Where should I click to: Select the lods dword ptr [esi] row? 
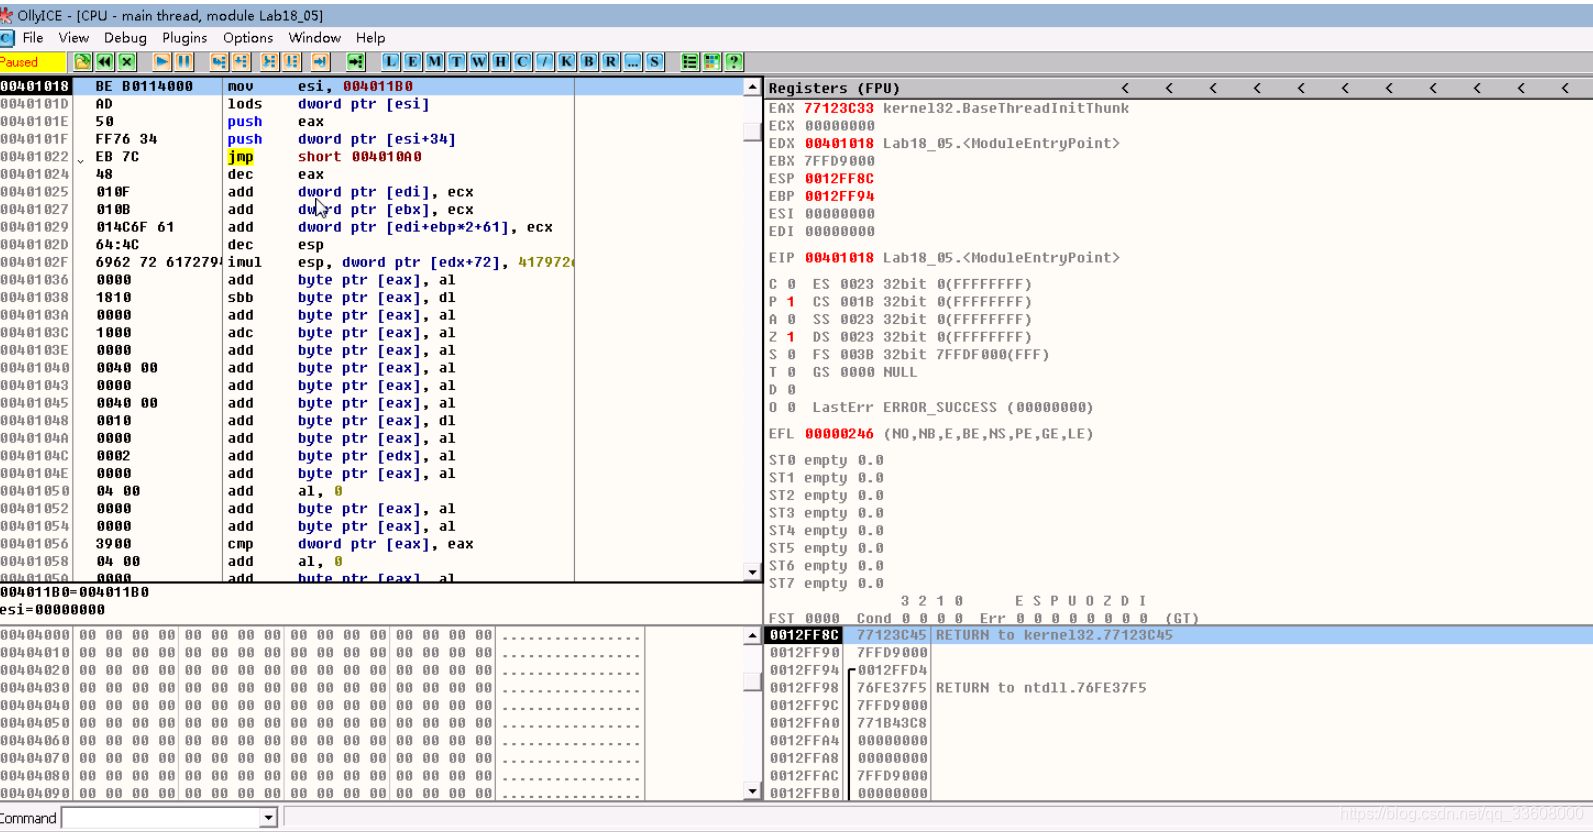coord(372,104)
